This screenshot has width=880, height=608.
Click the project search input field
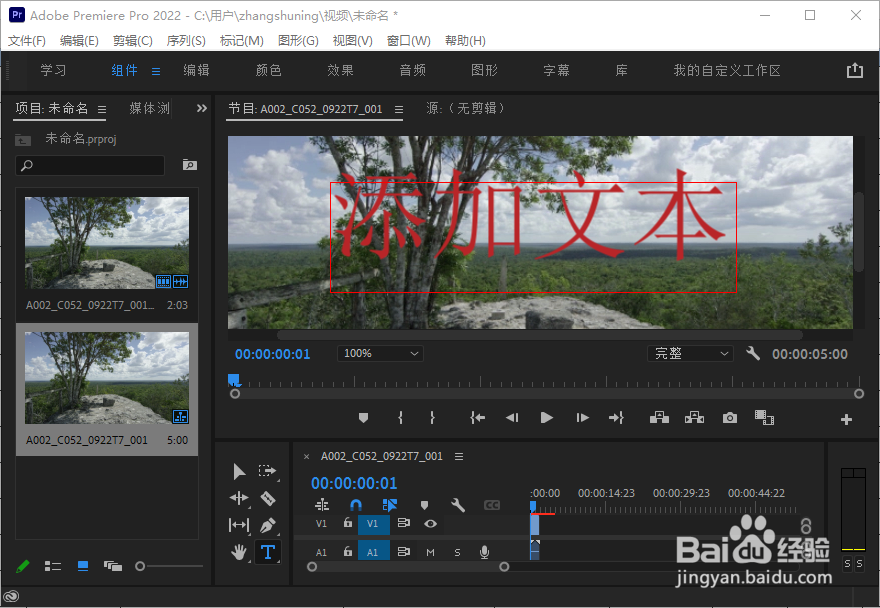(x=90, y=165)
